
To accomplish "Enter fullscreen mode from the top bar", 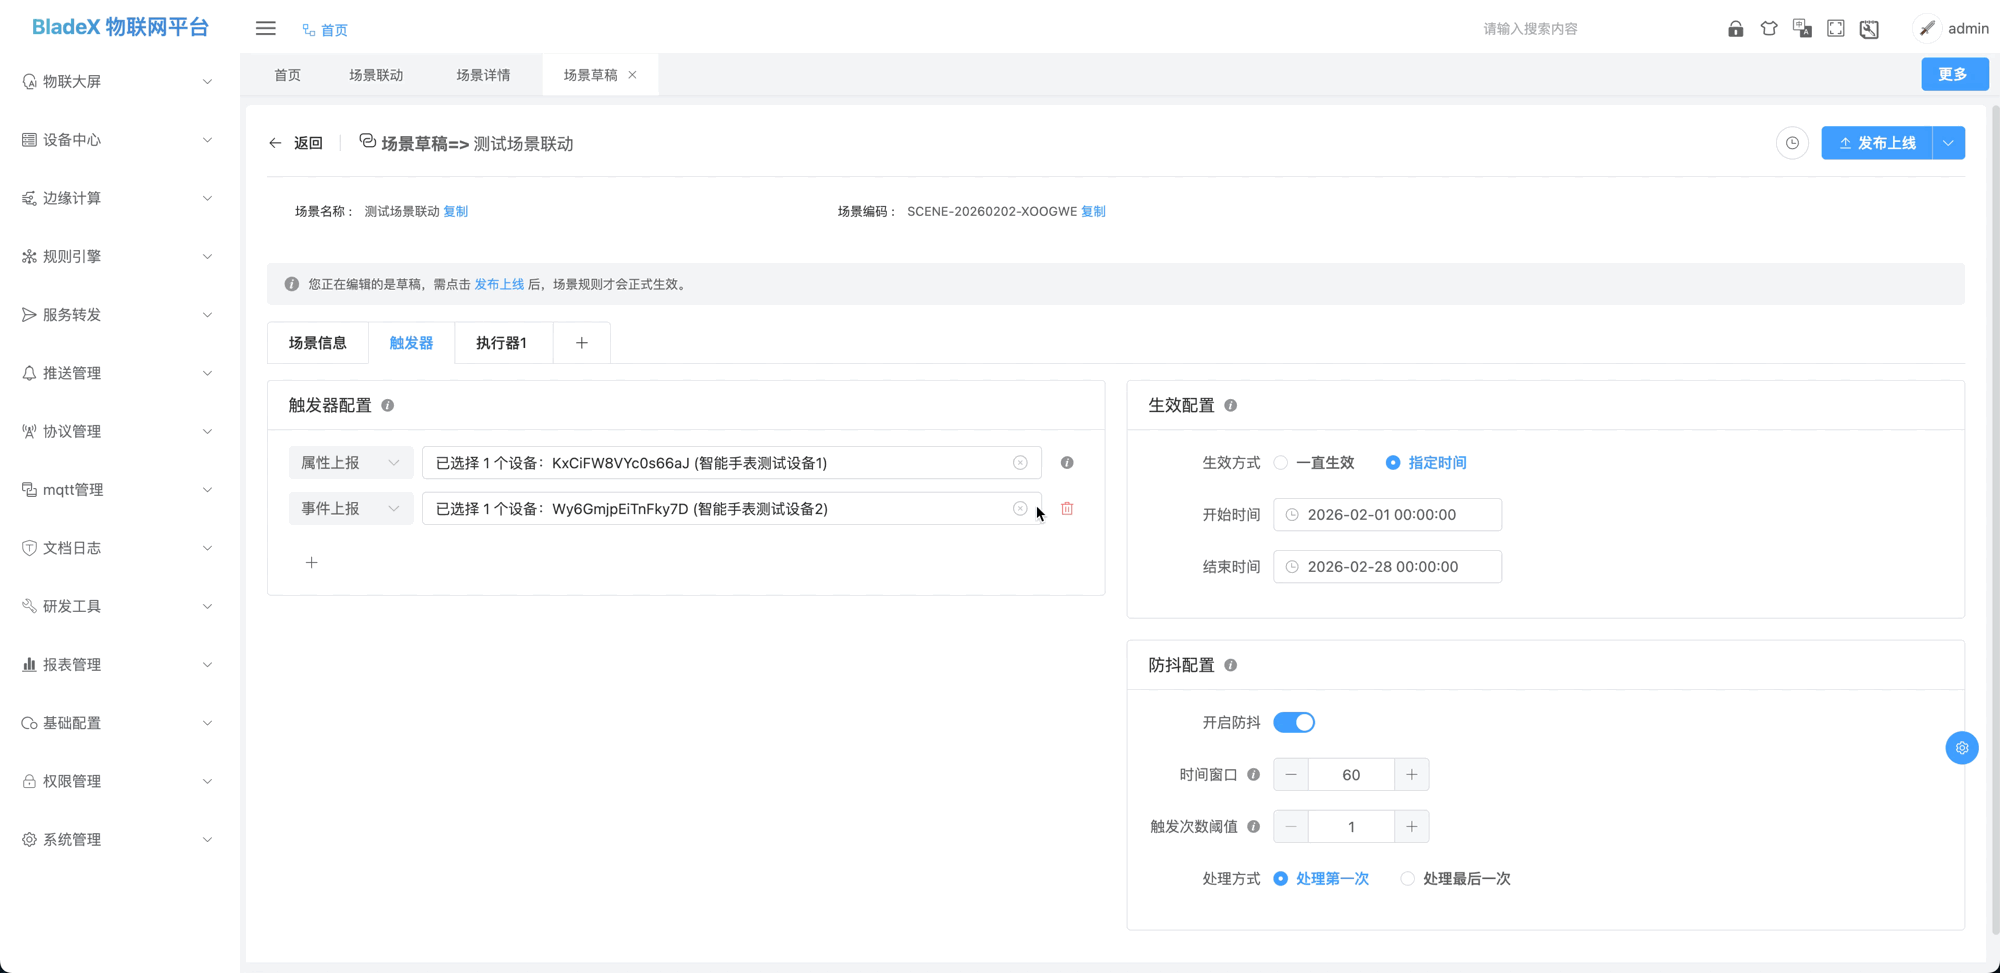I will 1835,28.
